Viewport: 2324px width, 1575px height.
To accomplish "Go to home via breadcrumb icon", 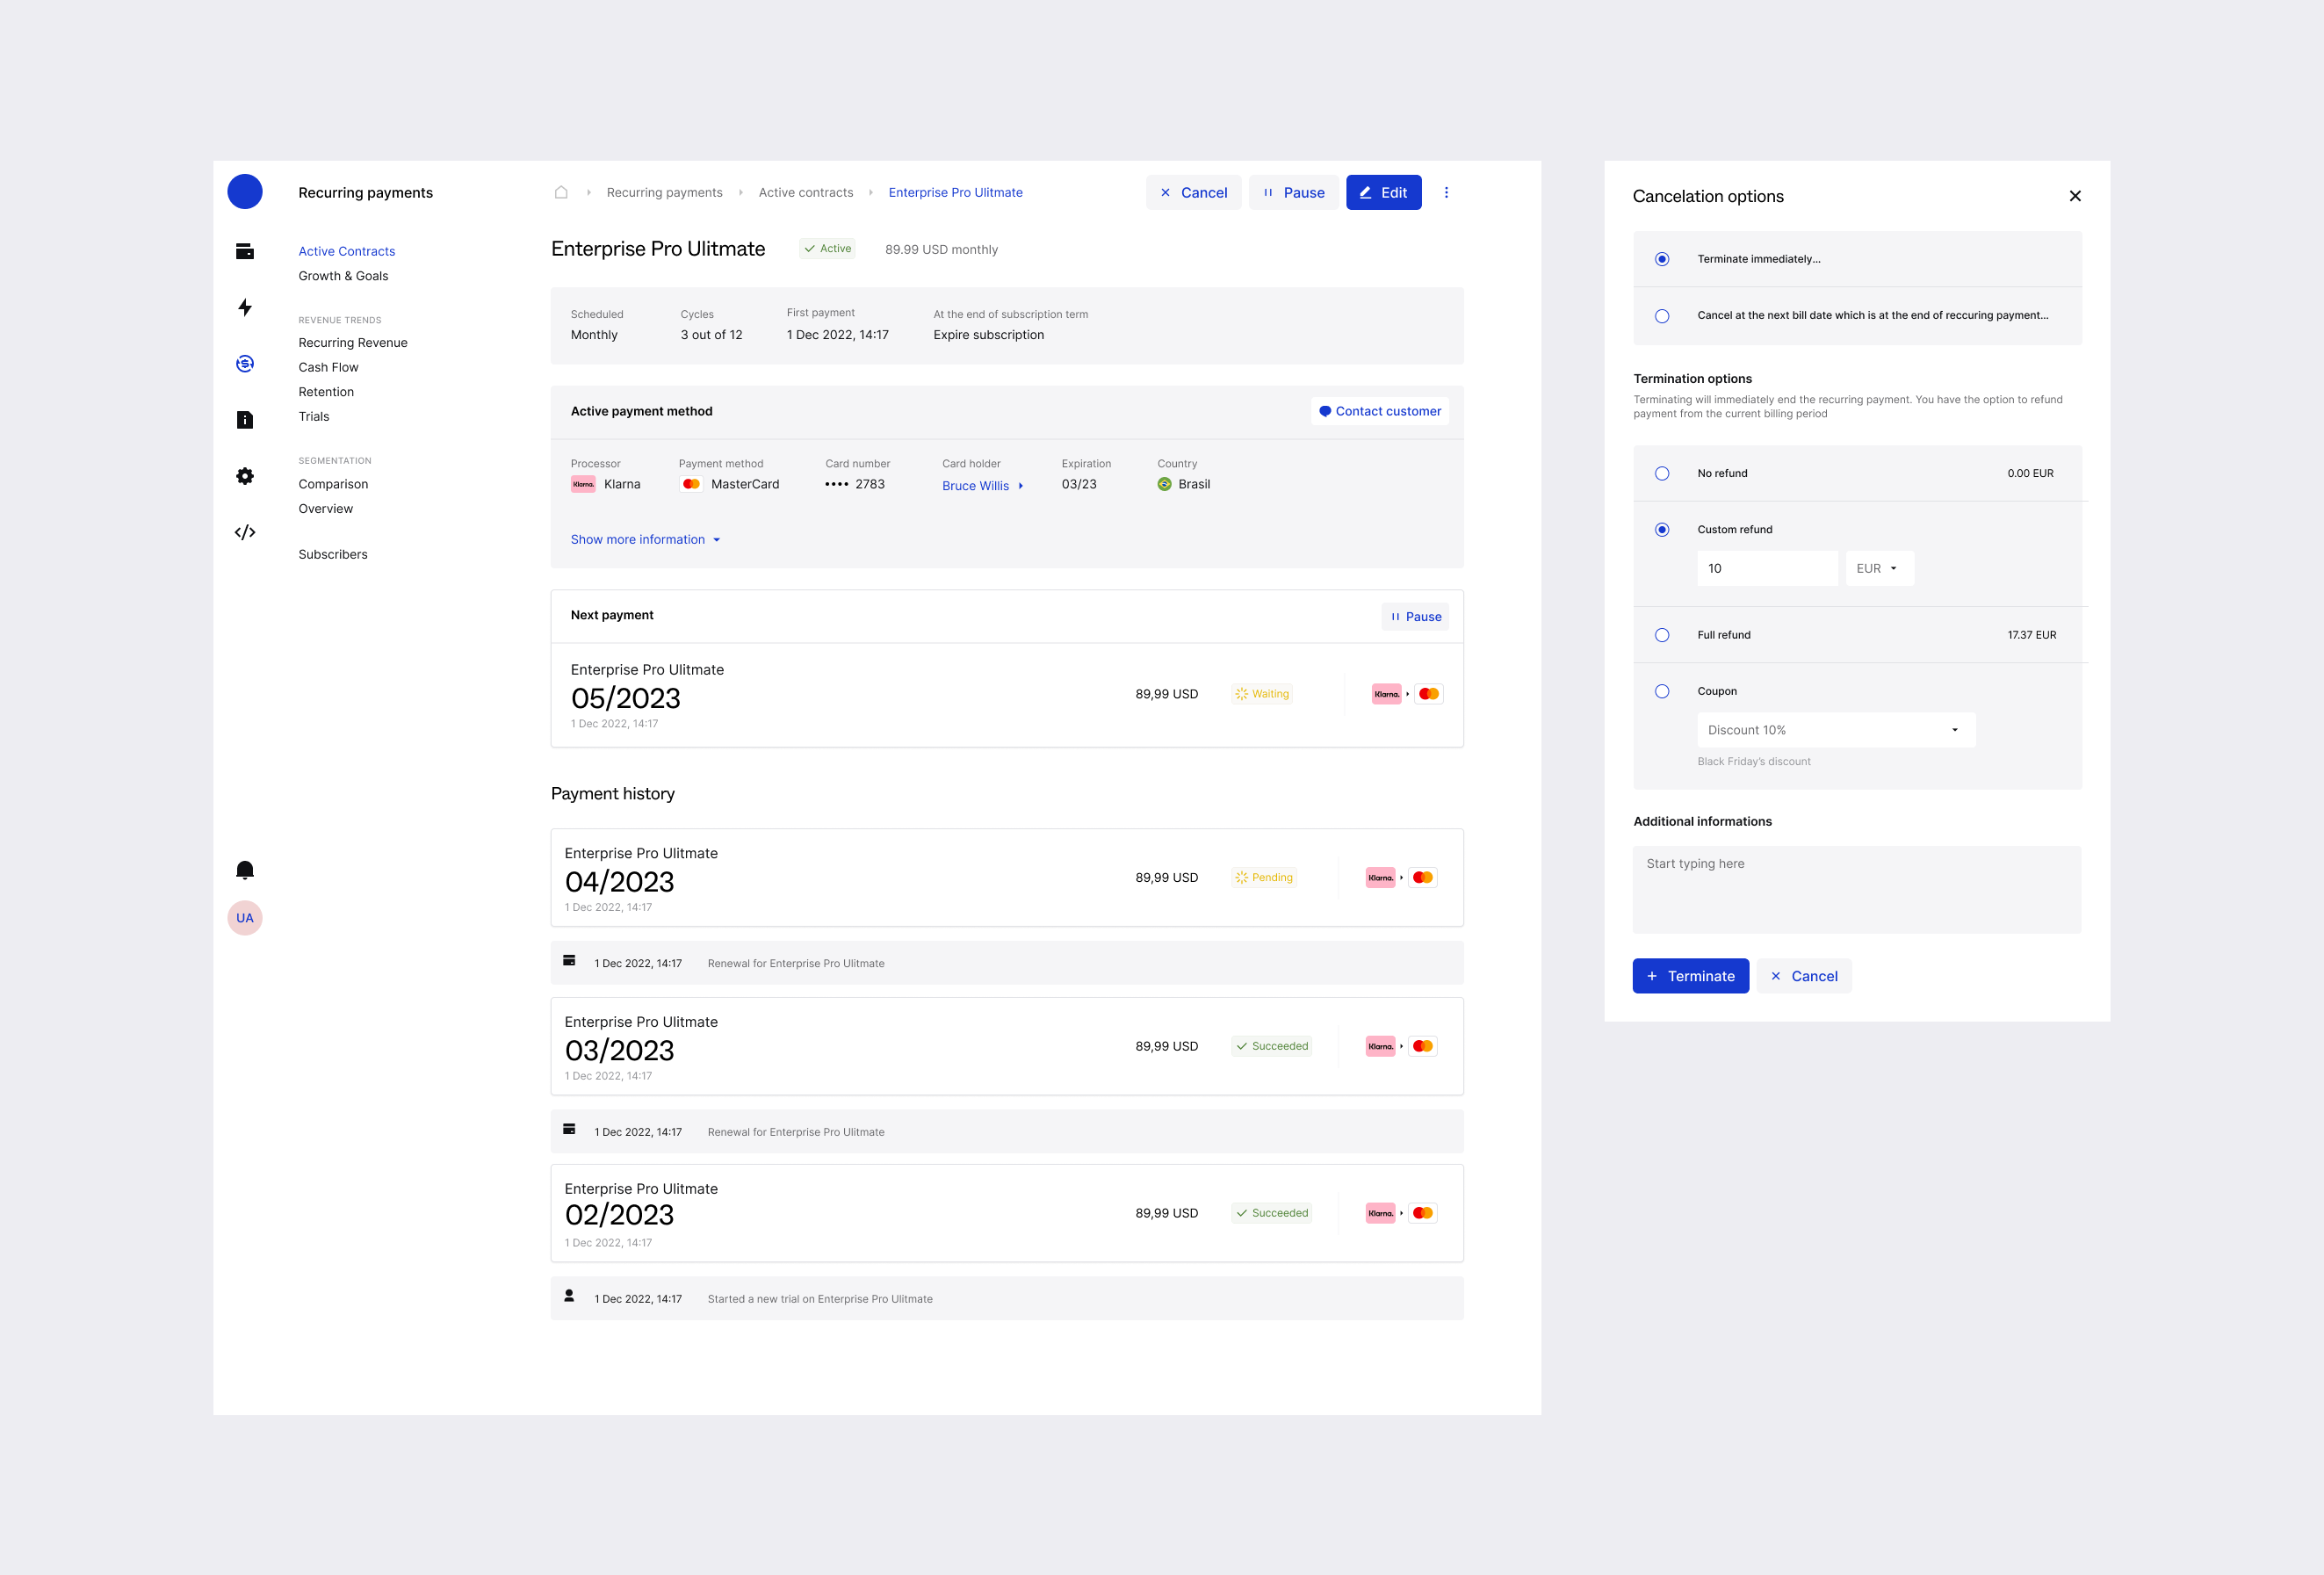I will point(561,192).
